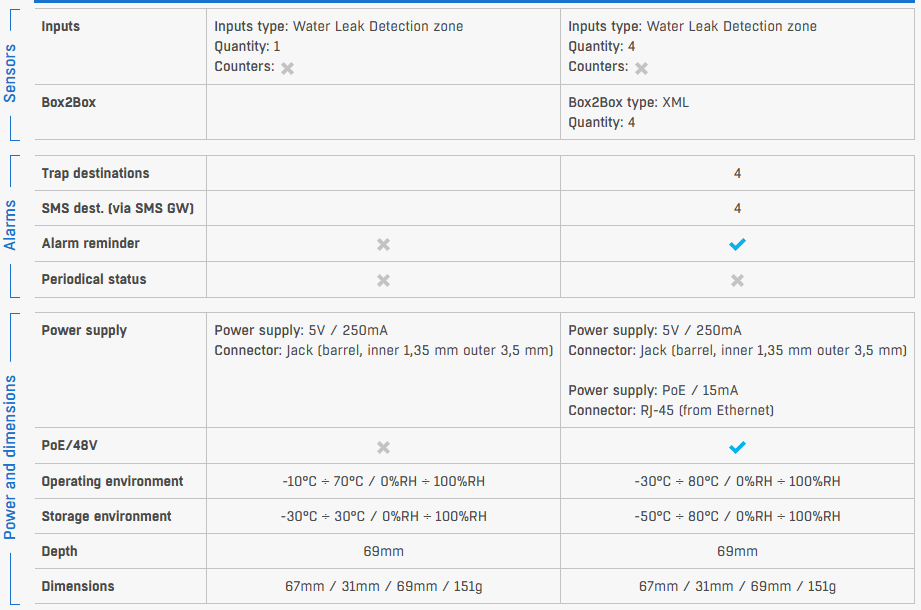The image size is (921, 610).
Task: Click the PoE/48V blue checkmark icon
Action: click(x=738, y=447)
